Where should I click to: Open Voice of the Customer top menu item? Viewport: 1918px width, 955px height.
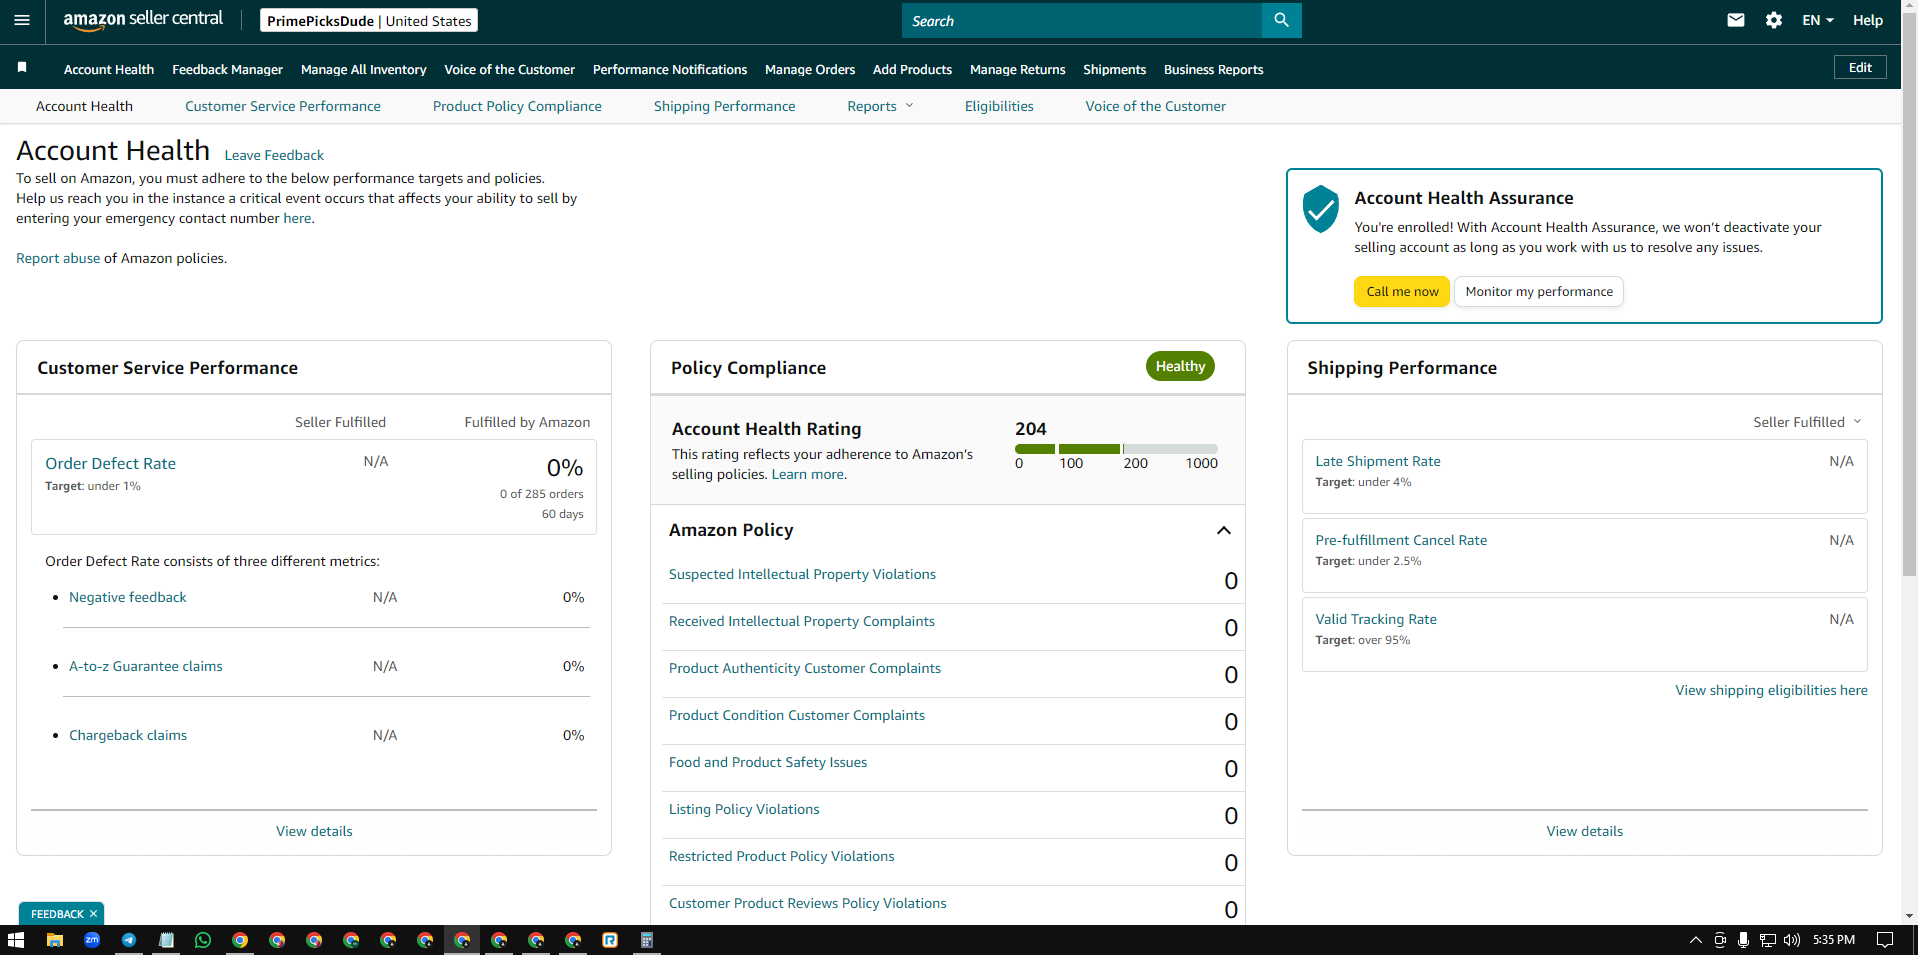tap(509, 69)
